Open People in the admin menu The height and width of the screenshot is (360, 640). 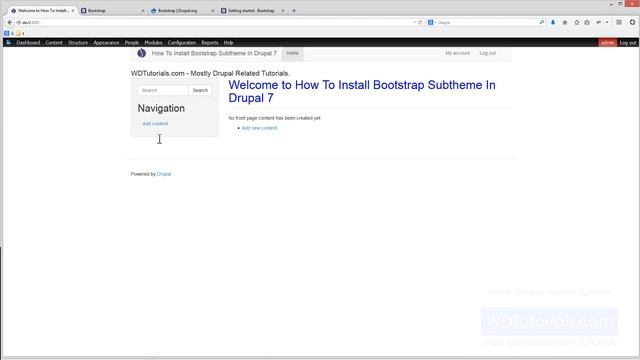(132, 42)
